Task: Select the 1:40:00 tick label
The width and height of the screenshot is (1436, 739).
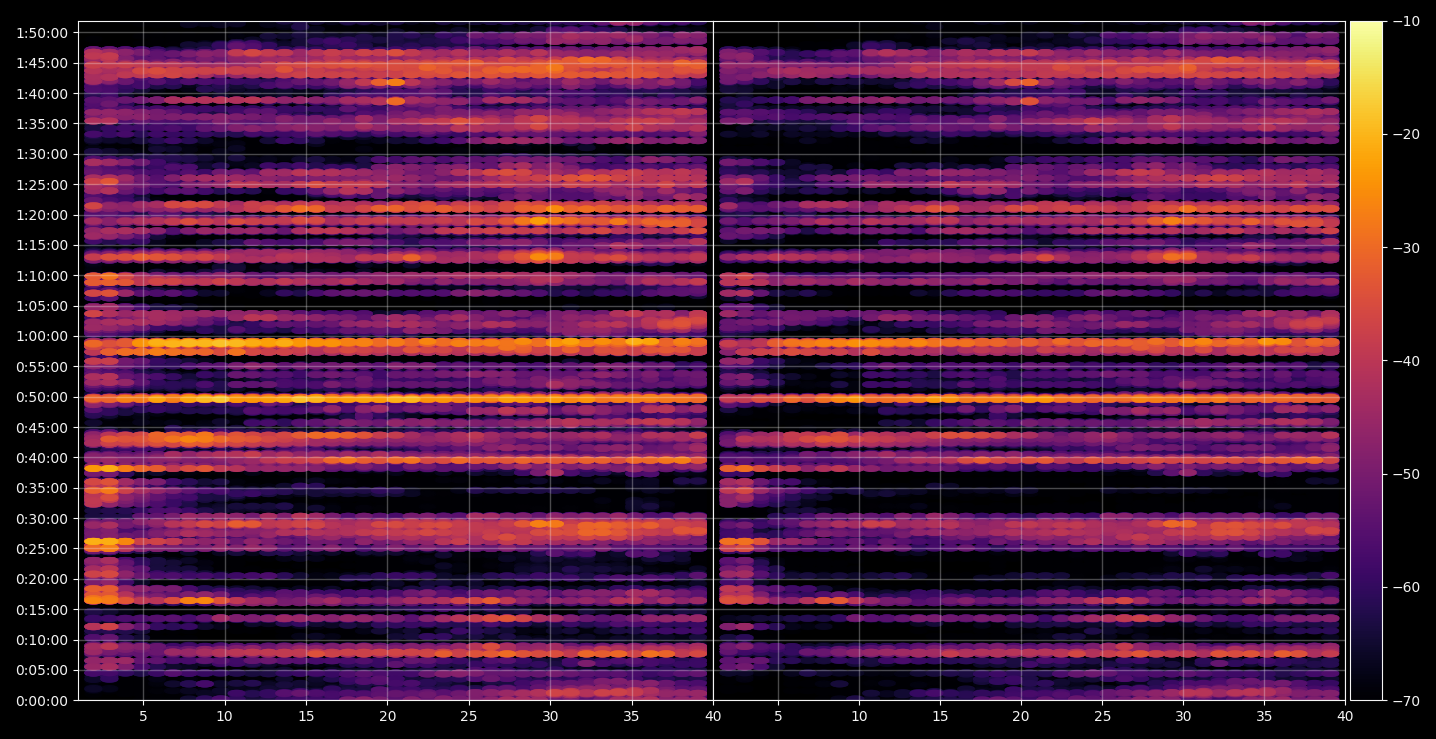Action: pos(42,93)
